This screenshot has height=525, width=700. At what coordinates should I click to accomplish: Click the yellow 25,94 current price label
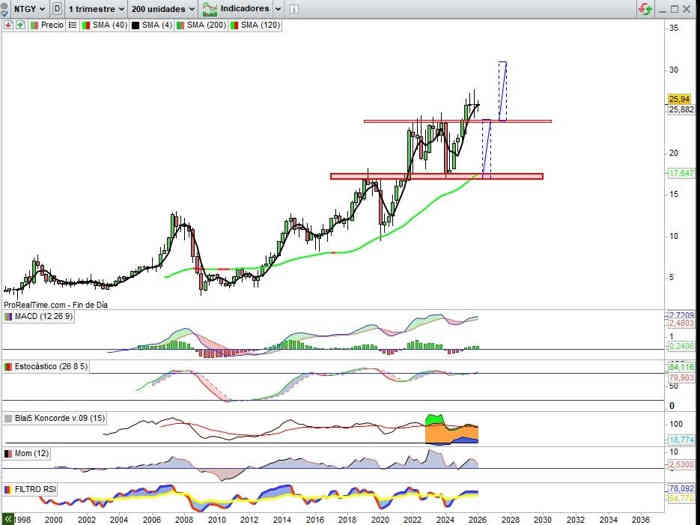coord(676,99)
